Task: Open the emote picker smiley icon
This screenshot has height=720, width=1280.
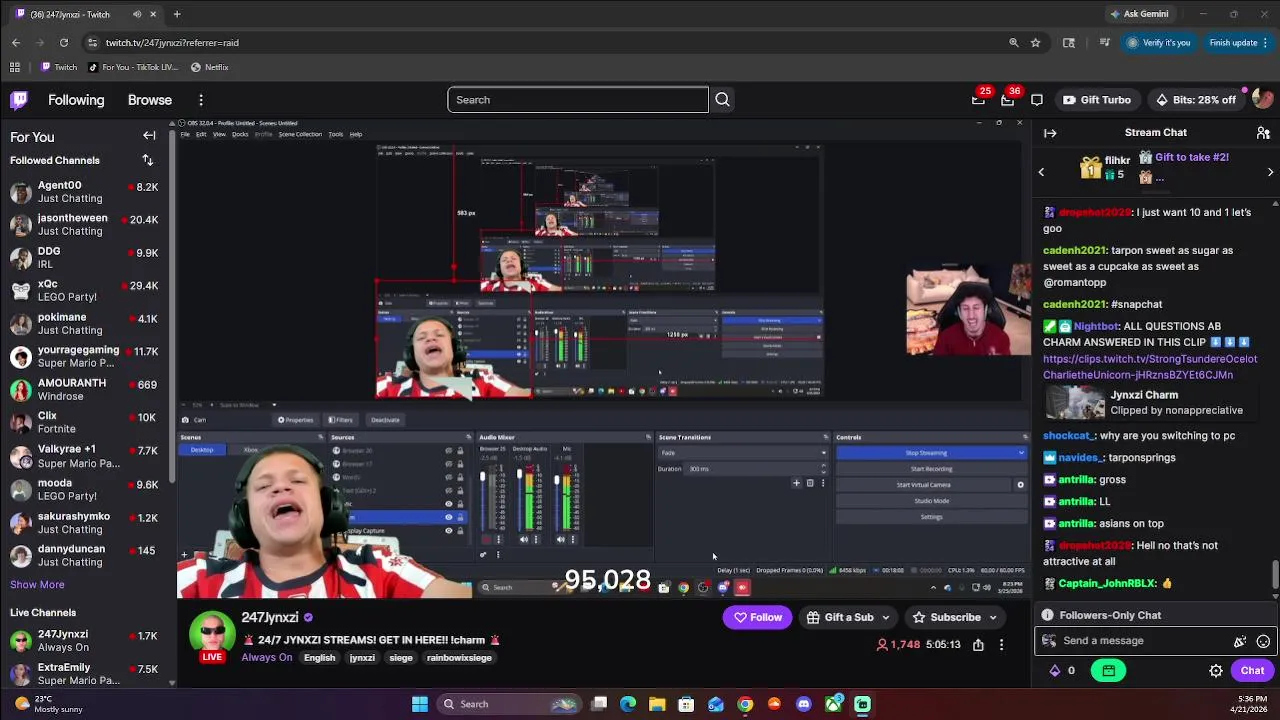Action: 1263,641
